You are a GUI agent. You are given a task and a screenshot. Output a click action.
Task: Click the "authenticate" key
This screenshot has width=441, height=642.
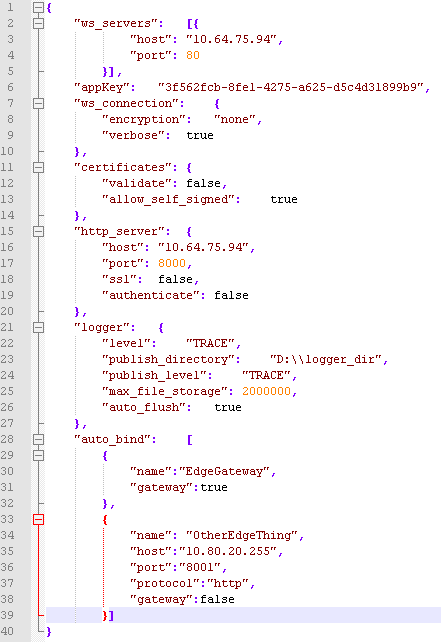click(151, 295)
